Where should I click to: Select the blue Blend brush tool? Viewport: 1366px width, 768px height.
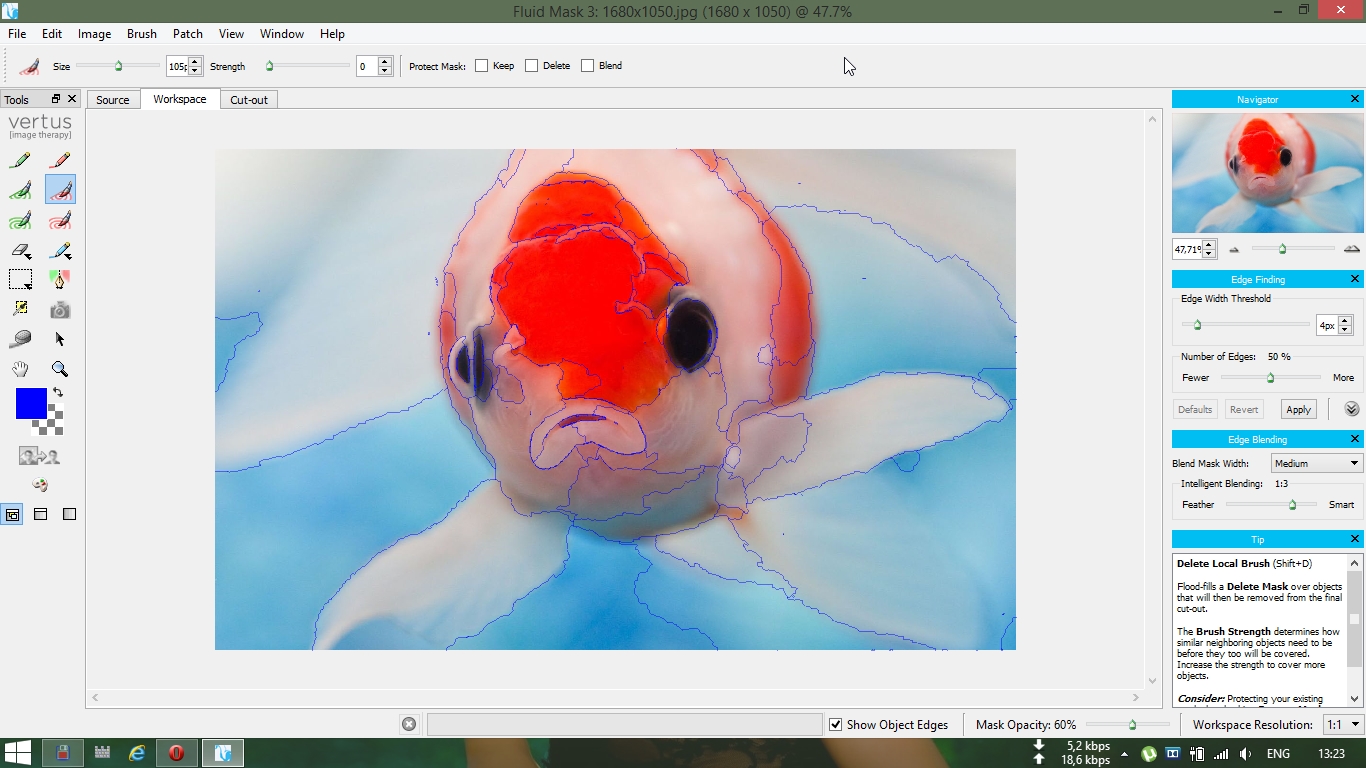pyautogui.click(x=60, y=250)
